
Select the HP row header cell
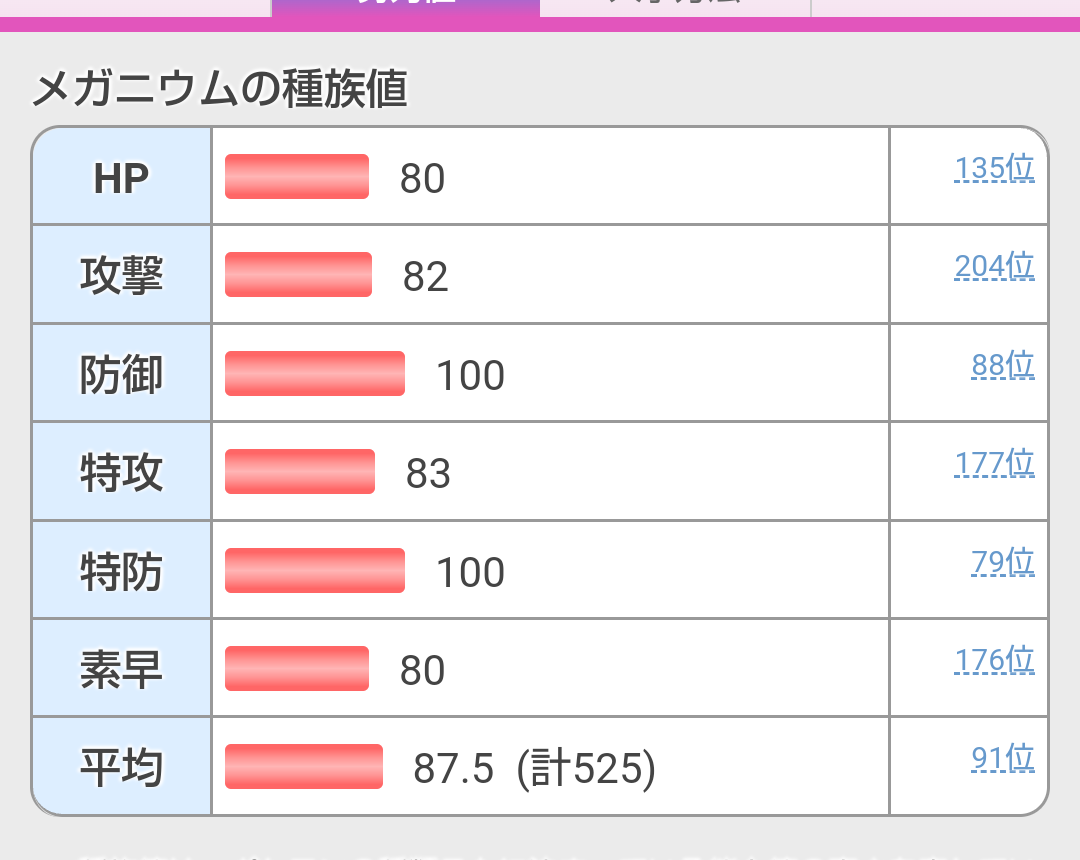(121, 177)
